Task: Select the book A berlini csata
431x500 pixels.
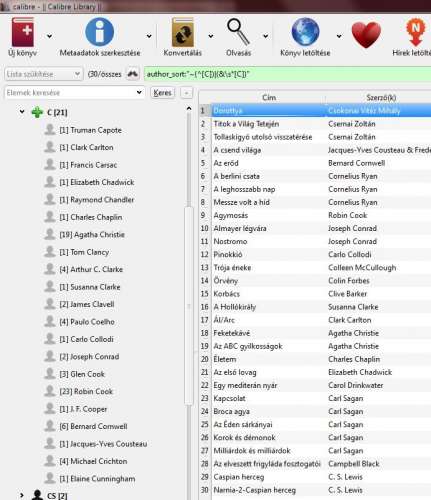Action: [237, 176]
